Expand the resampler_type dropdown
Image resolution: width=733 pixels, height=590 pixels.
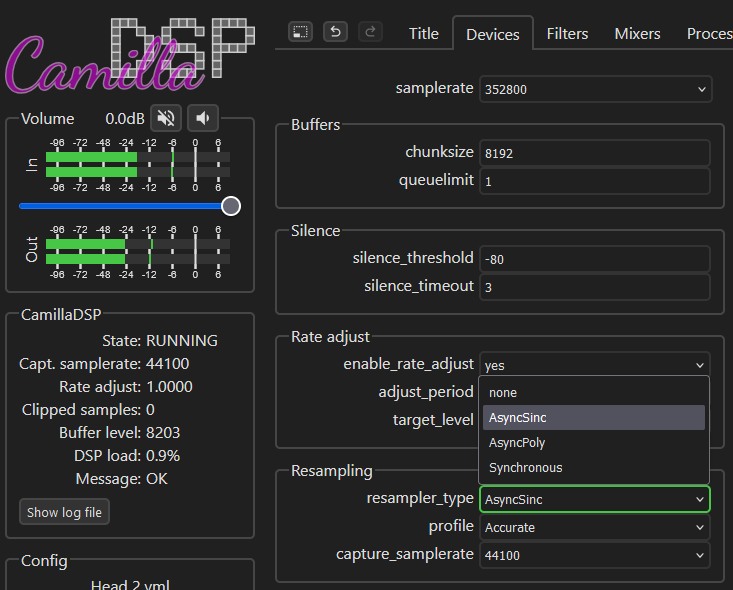click(595, 499)
